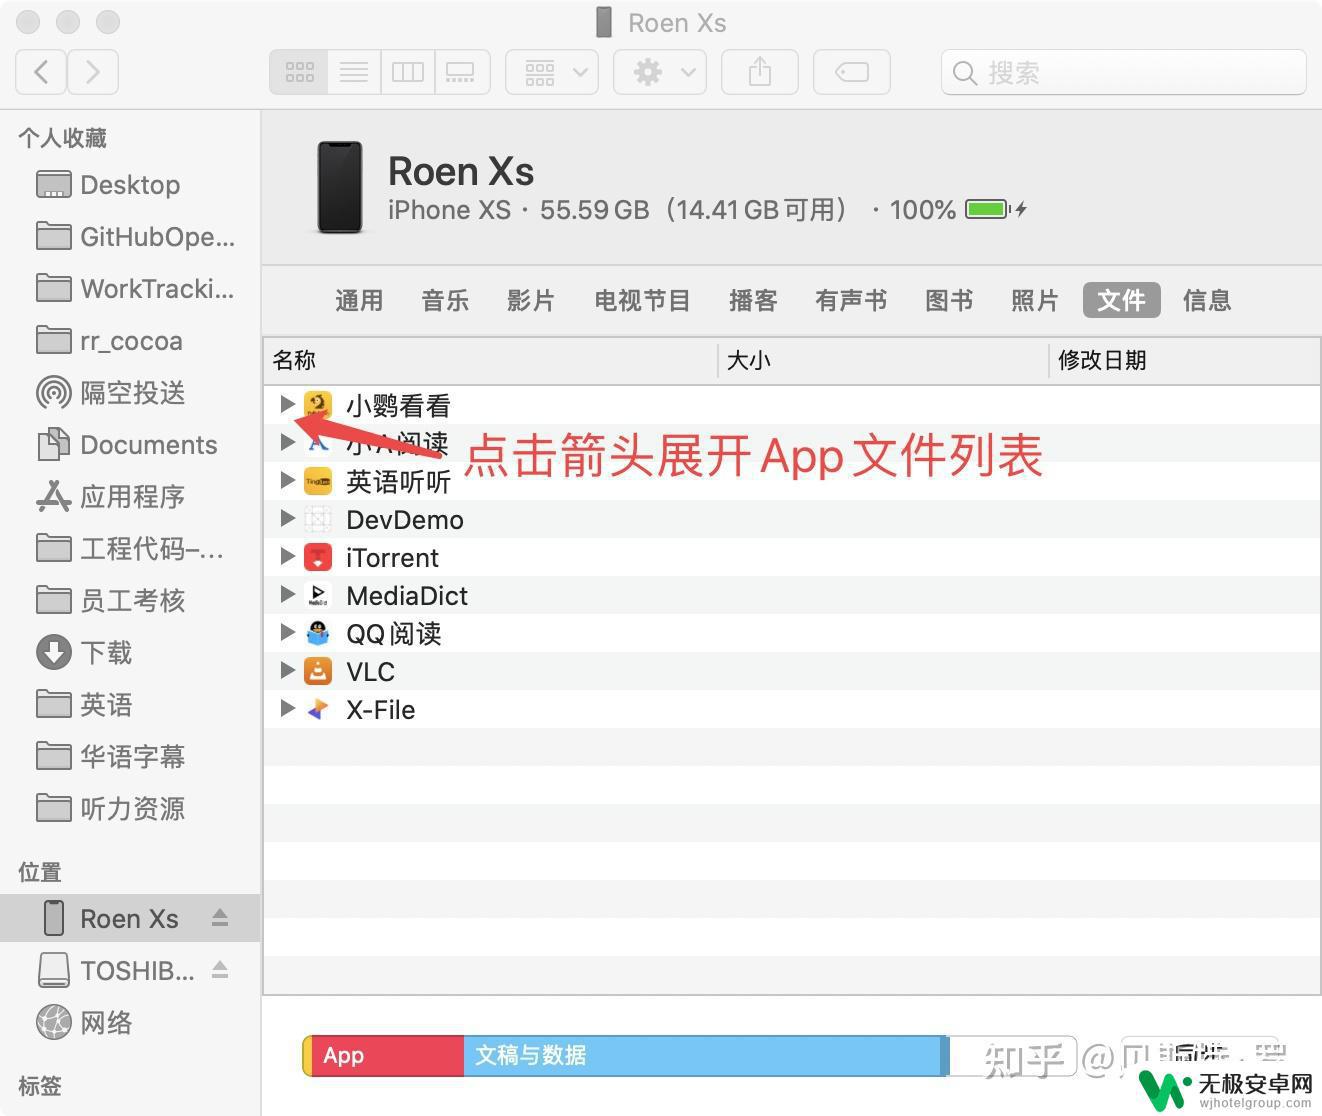Select 隔空投送 AirDrop in sidebar
The image size is (1322, 1116).
[x=130, y=393]
